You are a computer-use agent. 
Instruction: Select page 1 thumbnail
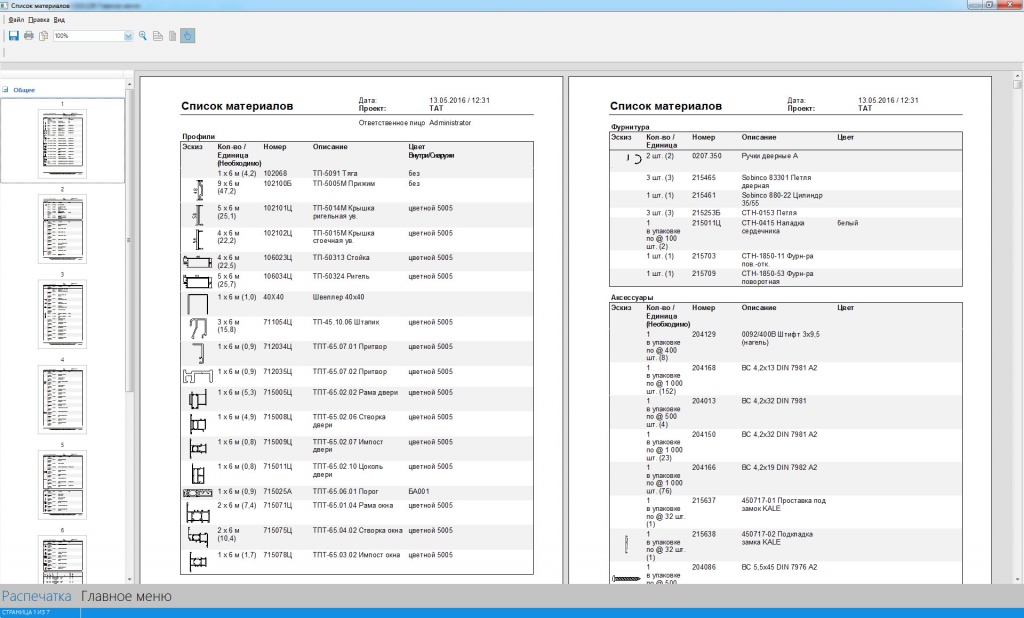[62, 144]
